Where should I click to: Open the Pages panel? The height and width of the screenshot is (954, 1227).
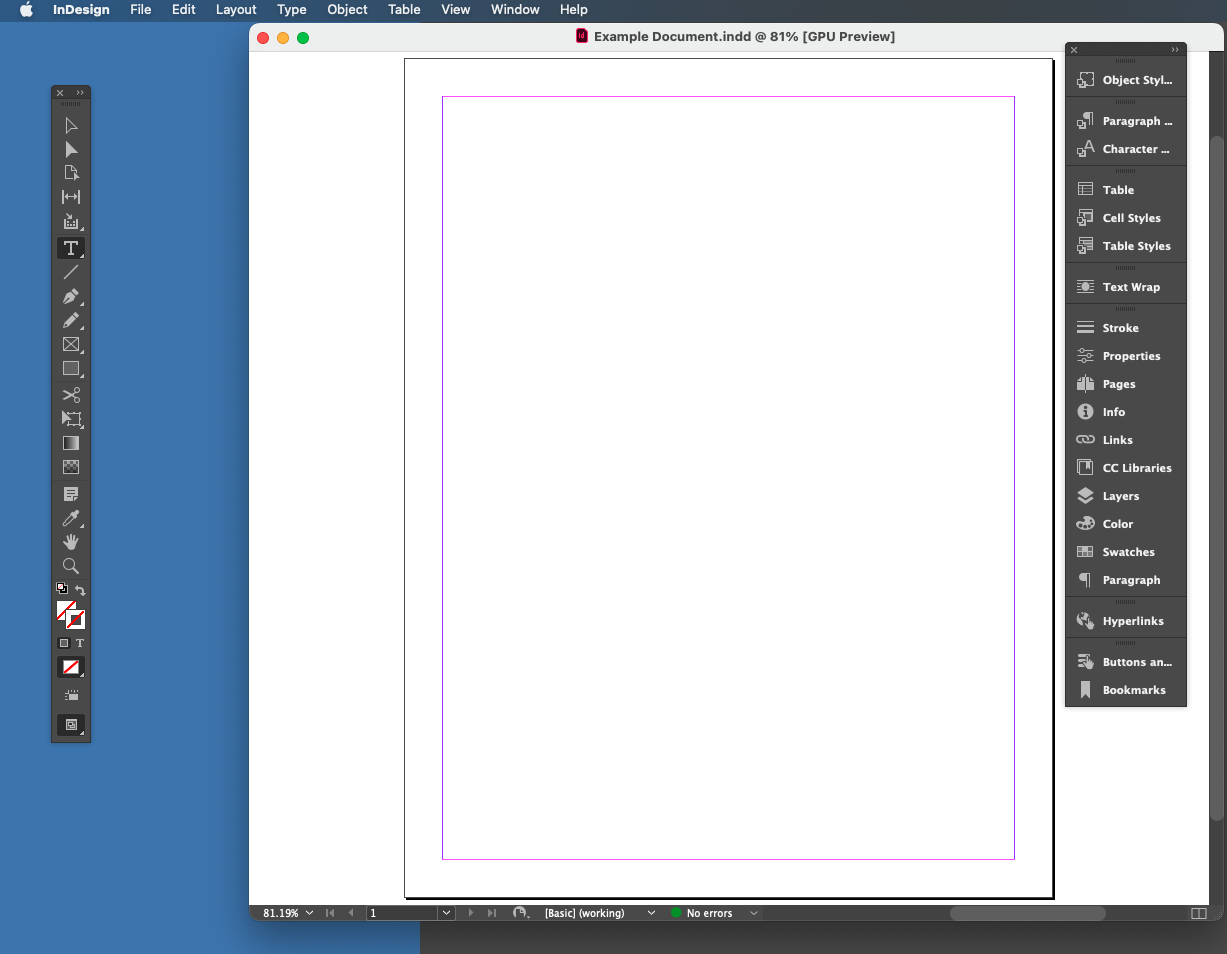(1120, 384)
